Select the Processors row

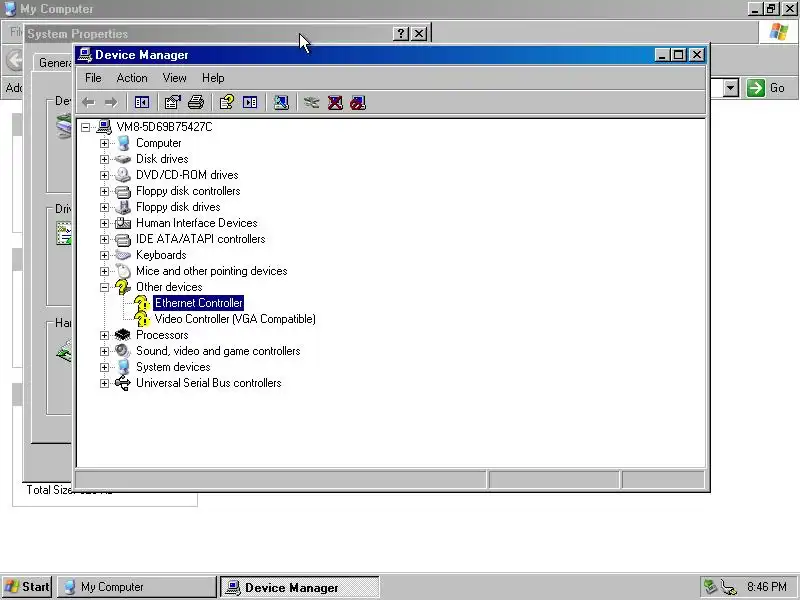(162, 335)
